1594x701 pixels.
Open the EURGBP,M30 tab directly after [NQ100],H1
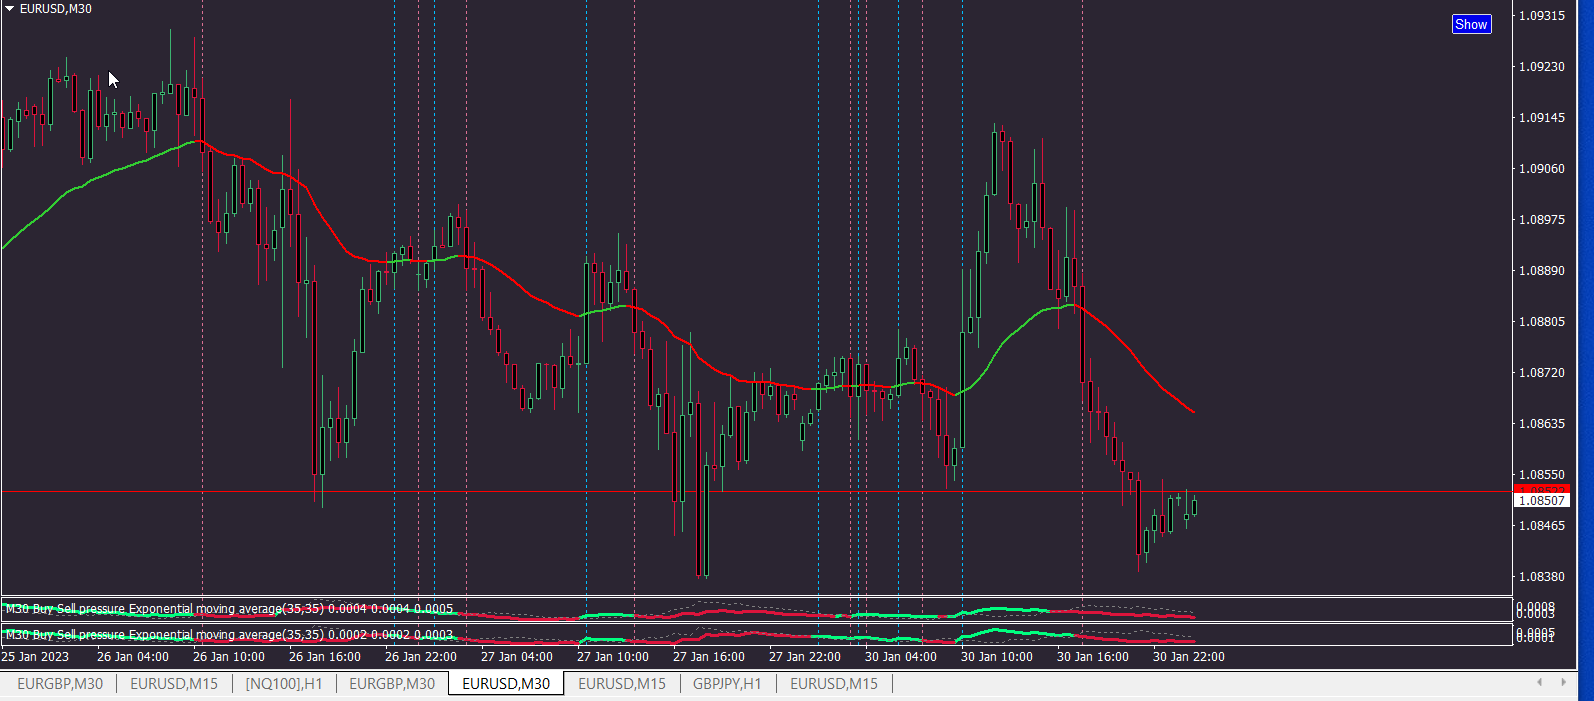tap(392, 684)
